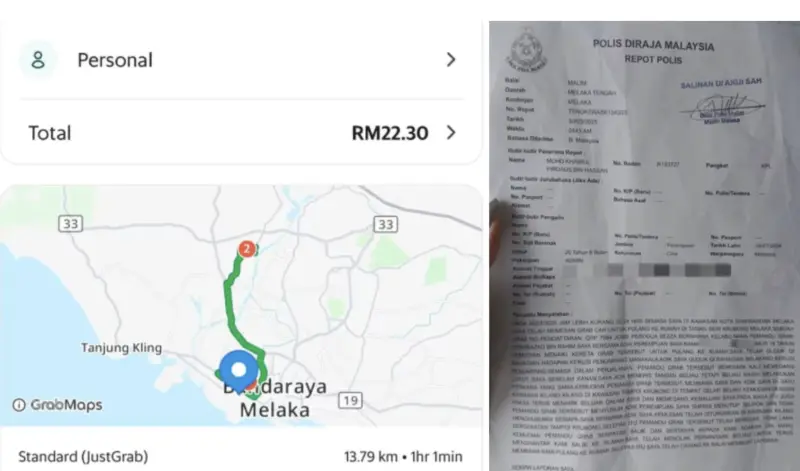
Task: Open the Personal payment tag row
Action: (241, 60)
